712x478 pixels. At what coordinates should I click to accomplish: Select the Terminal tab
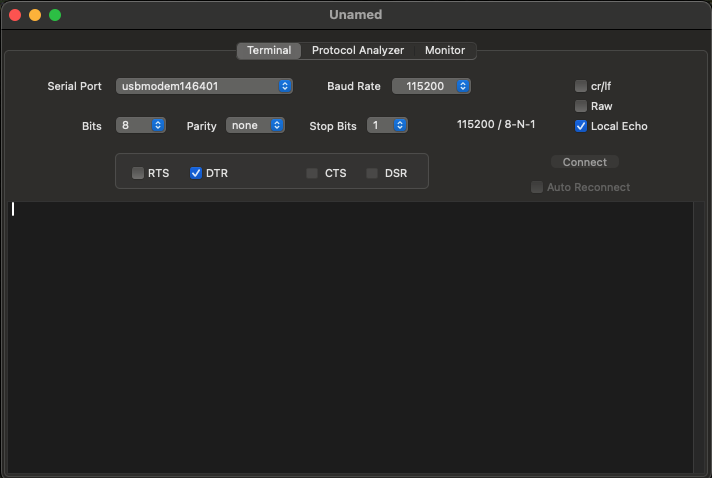pyautogui.click(x=269, y=50)
